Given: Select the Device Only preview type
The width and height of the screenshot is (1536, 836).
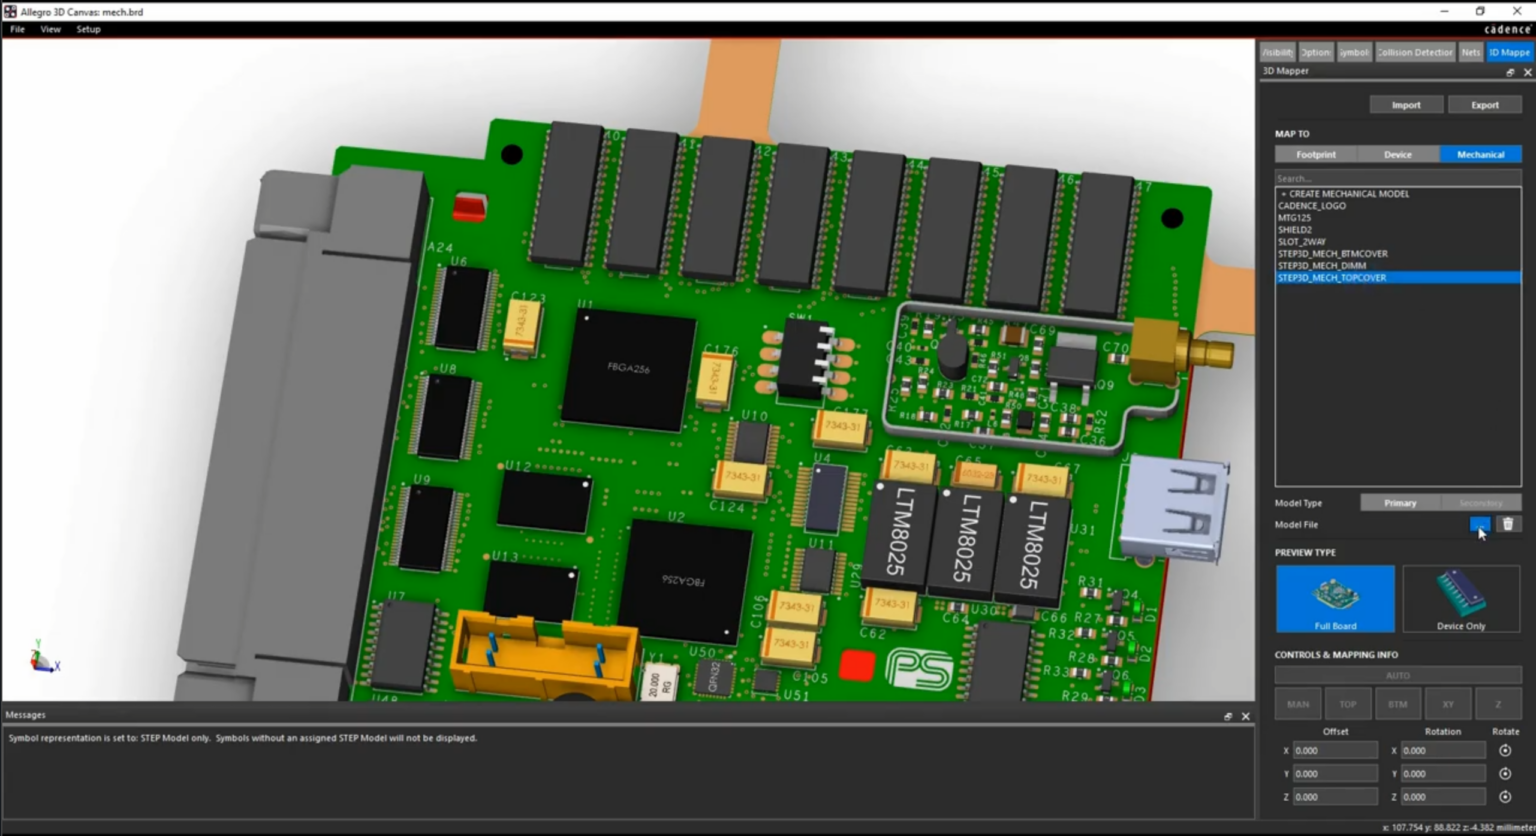Looking at the screenshot, I should click(1461, 599).
